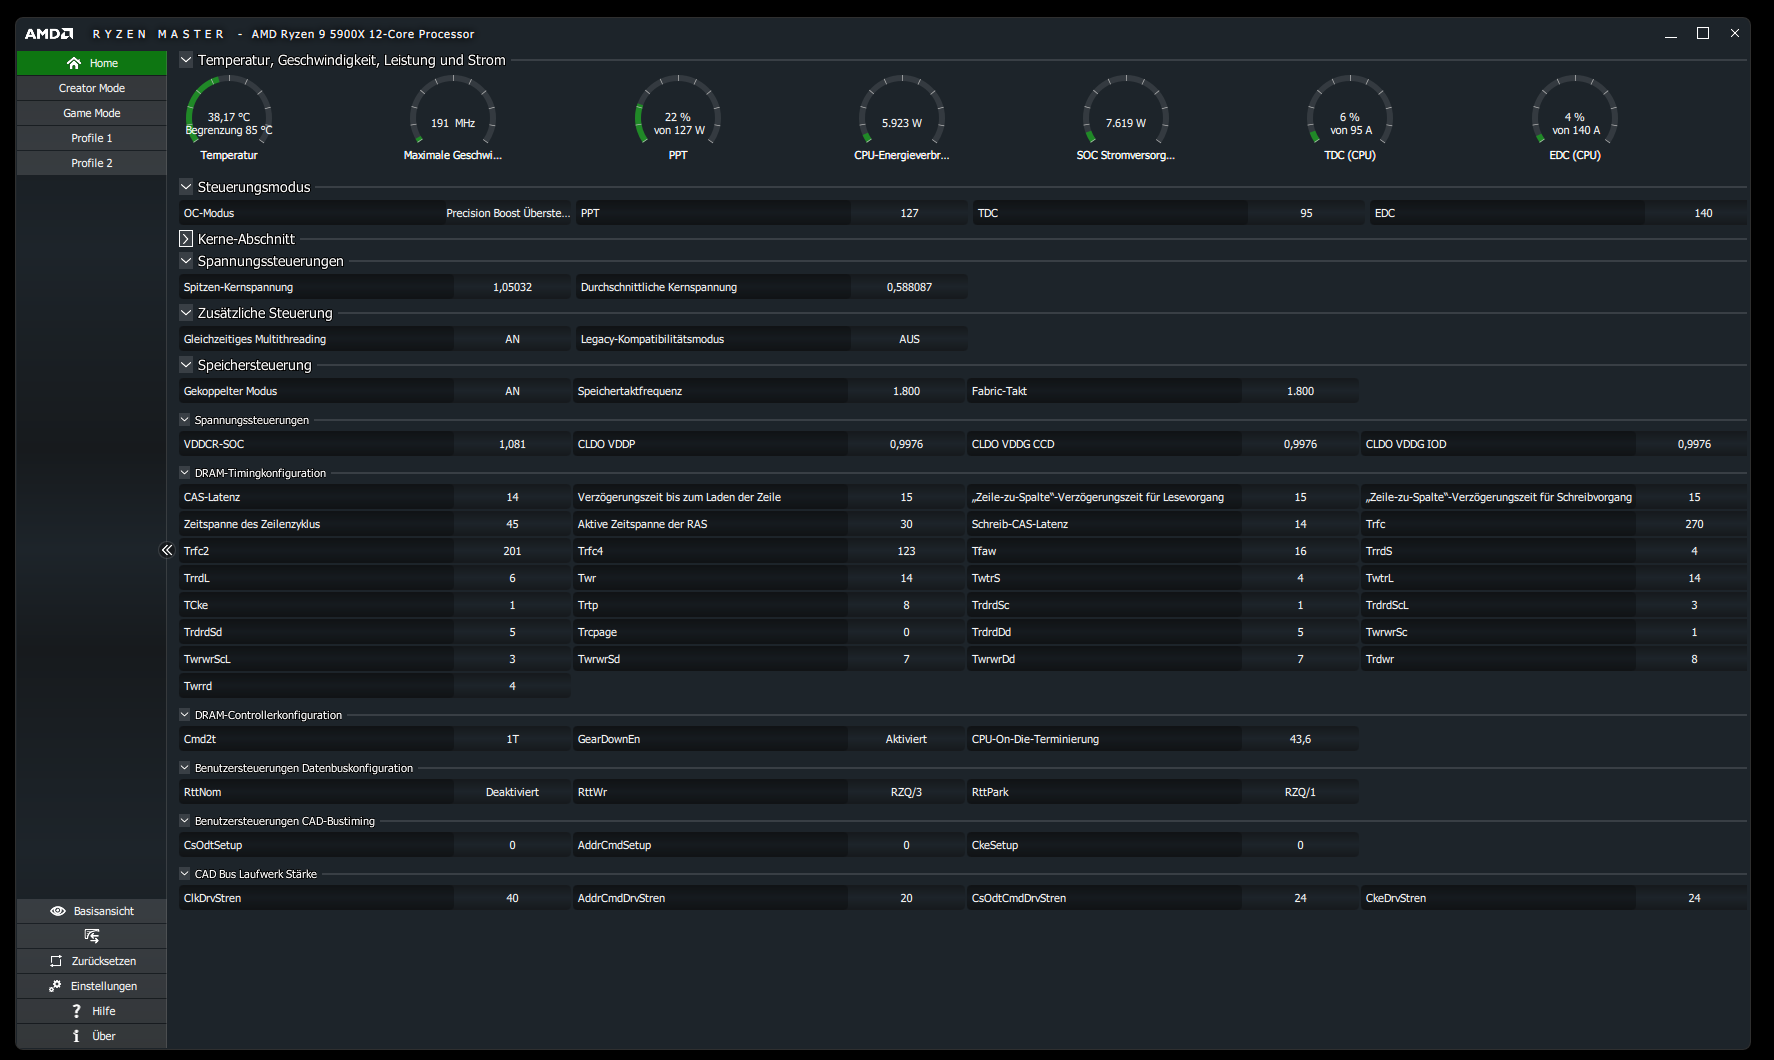Collapse the Spannungssteuerungen subsection under Speichersteuerung
The height and width of the screenshot is (1060, 1774).
click(185, 420)
